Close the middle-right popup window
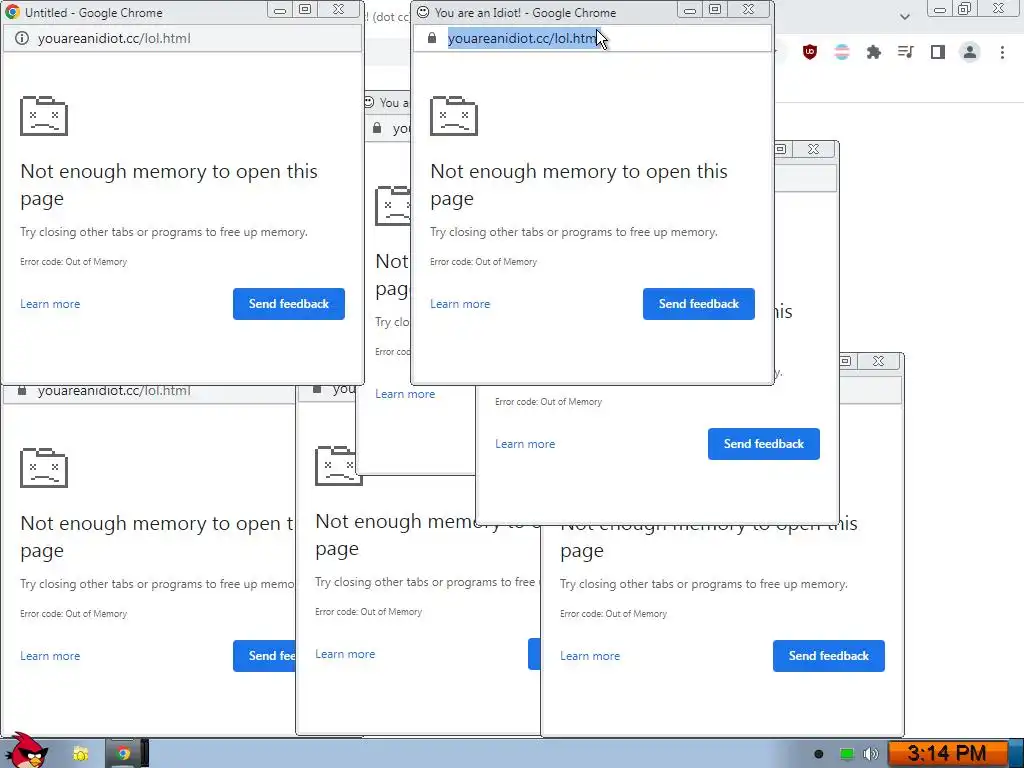The height and width of the screenshot is (768, 1024). coord(813,149)
